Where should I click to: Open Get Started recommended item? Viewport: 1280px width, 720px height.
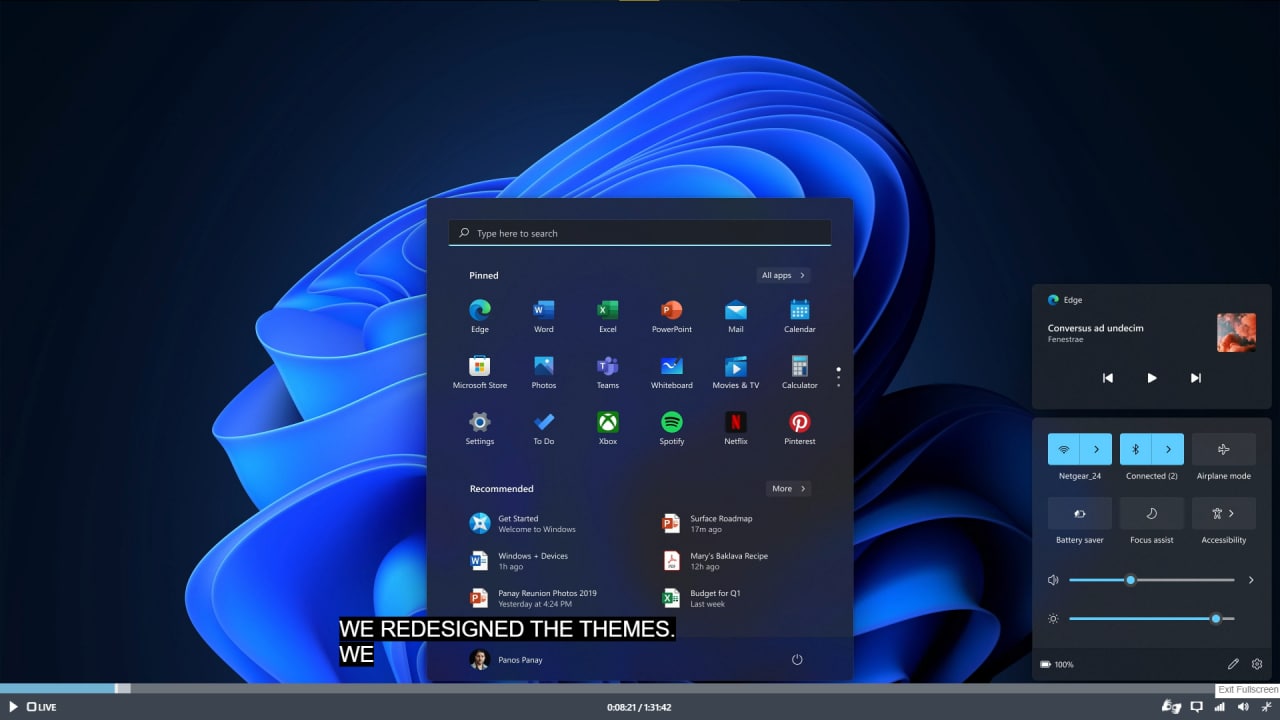tap(524, 523)
